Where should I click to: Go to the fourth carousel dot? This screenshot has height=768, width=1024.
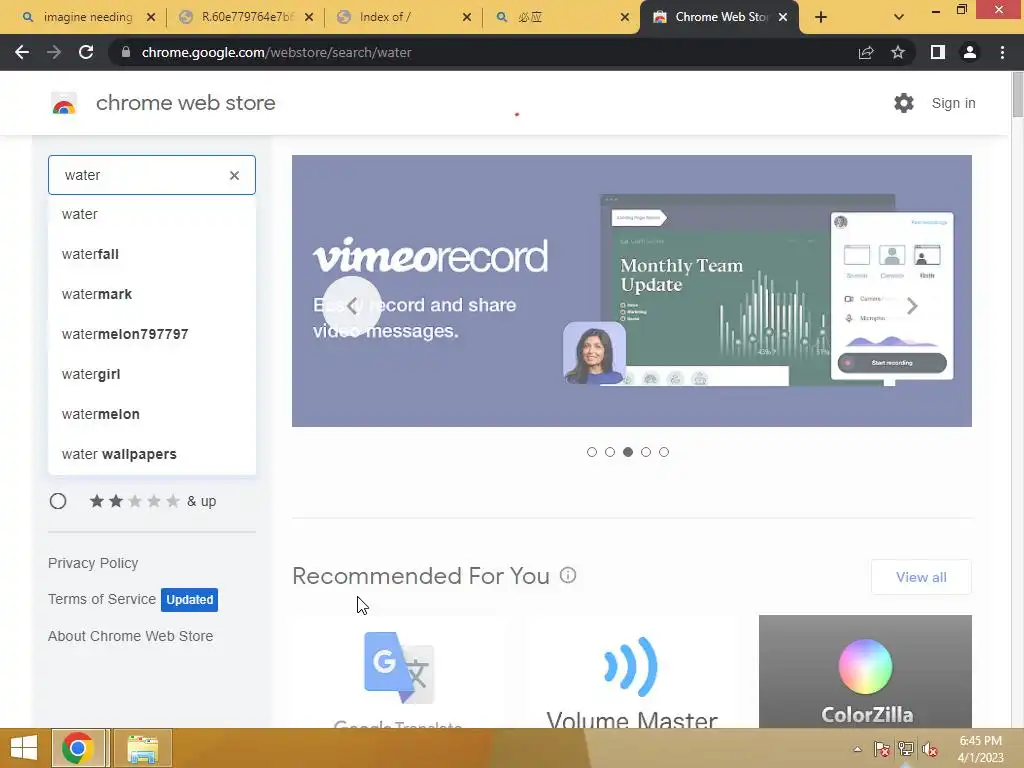646,452
